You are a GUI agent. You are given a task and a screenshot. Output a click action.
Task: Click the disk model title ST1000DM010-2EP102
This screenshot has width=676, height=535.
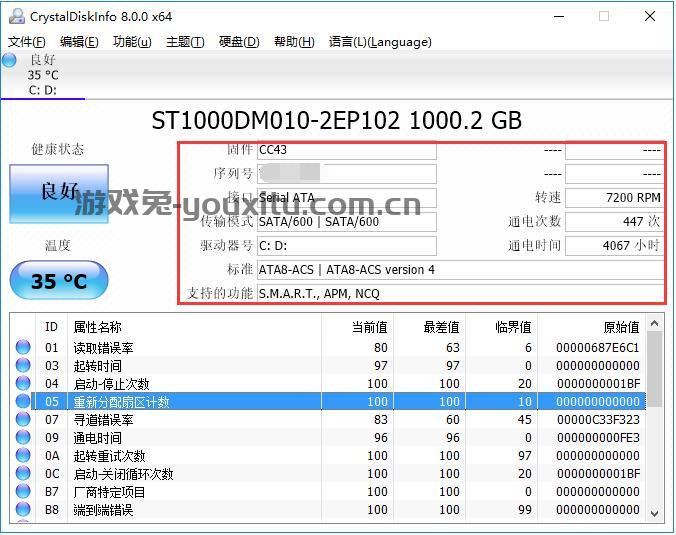click(275, 121)
